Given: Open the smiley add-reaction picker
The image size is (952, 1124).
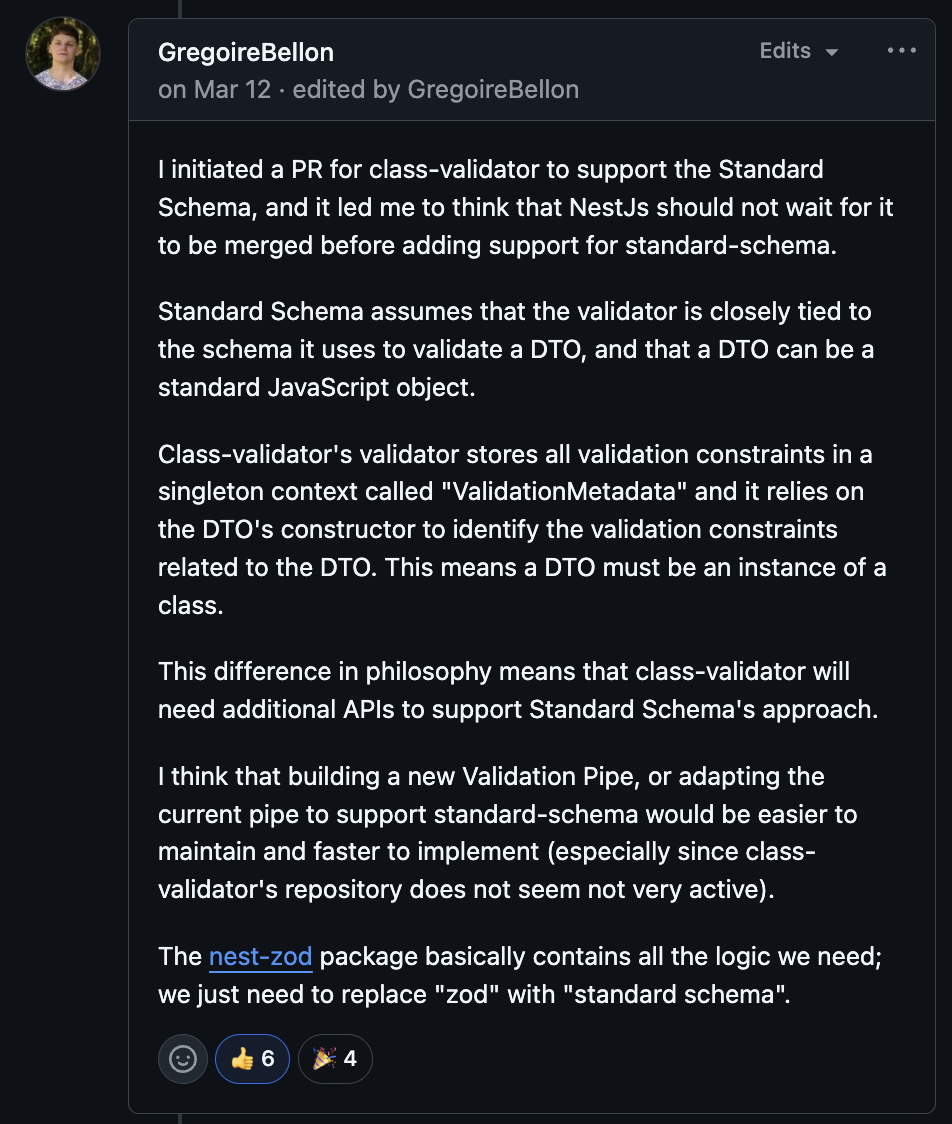Looking at the screenshot, I should point(183,1059).
